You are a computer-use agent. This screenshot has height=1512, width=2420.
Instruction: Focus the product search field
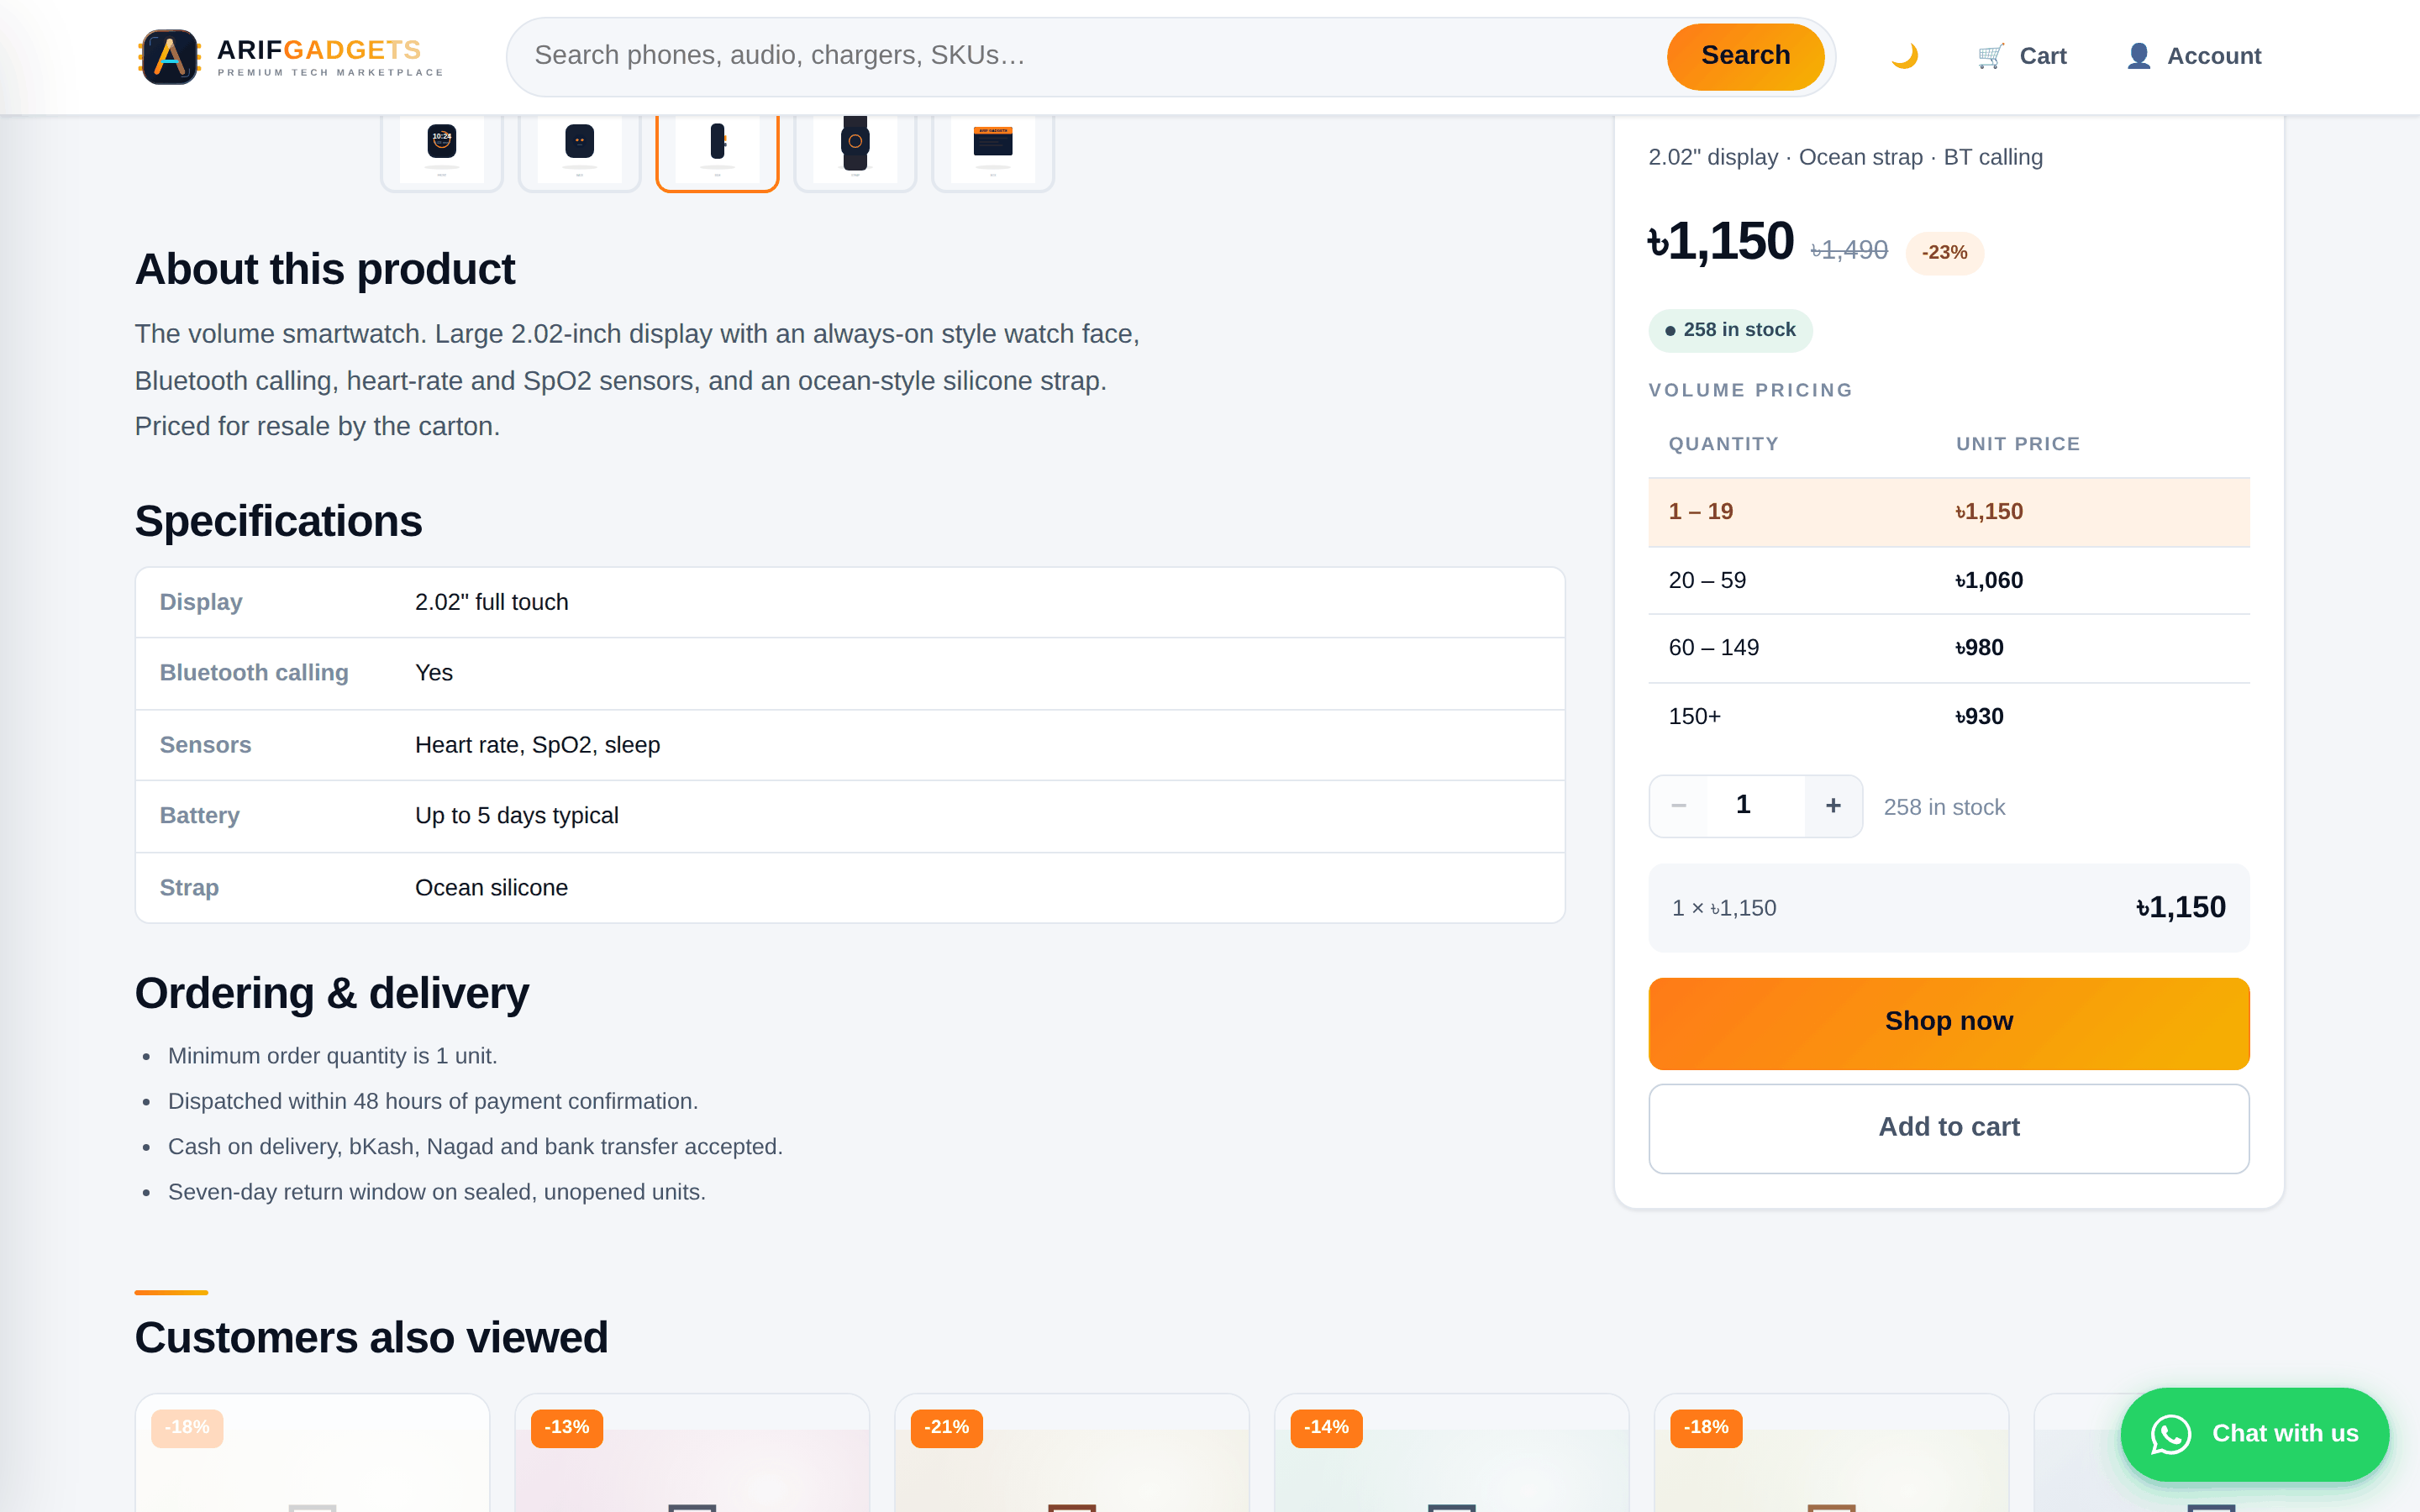1090,56
